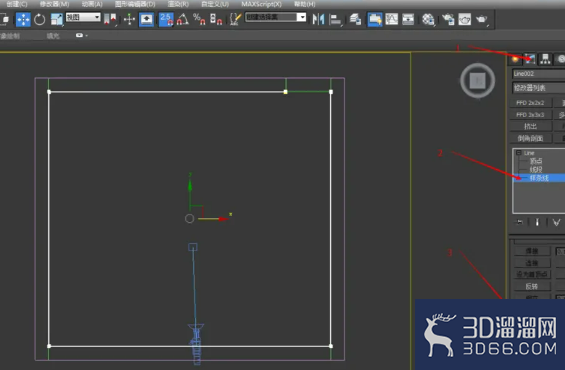The height and width of the screenshot is (370, 565).
Task: Toggle the Show End Result icon
Action: tap(537, 222)
